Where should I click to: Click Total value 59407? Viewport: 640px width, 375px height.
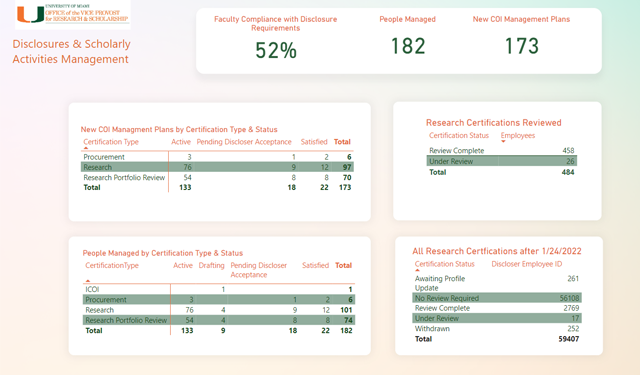[569, 339]
